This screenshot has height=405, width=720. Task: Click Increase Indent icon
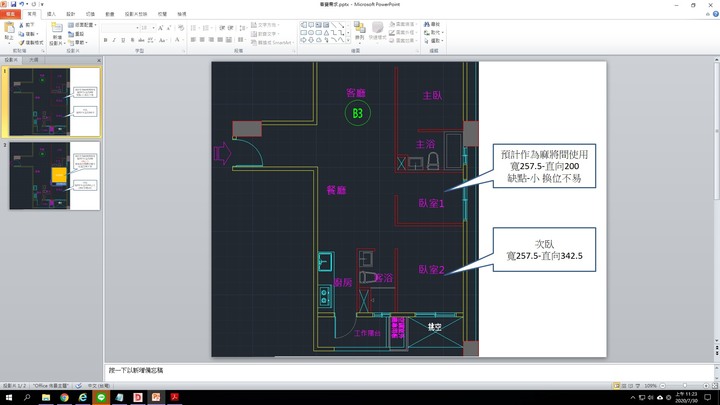(x=231, y=28)
